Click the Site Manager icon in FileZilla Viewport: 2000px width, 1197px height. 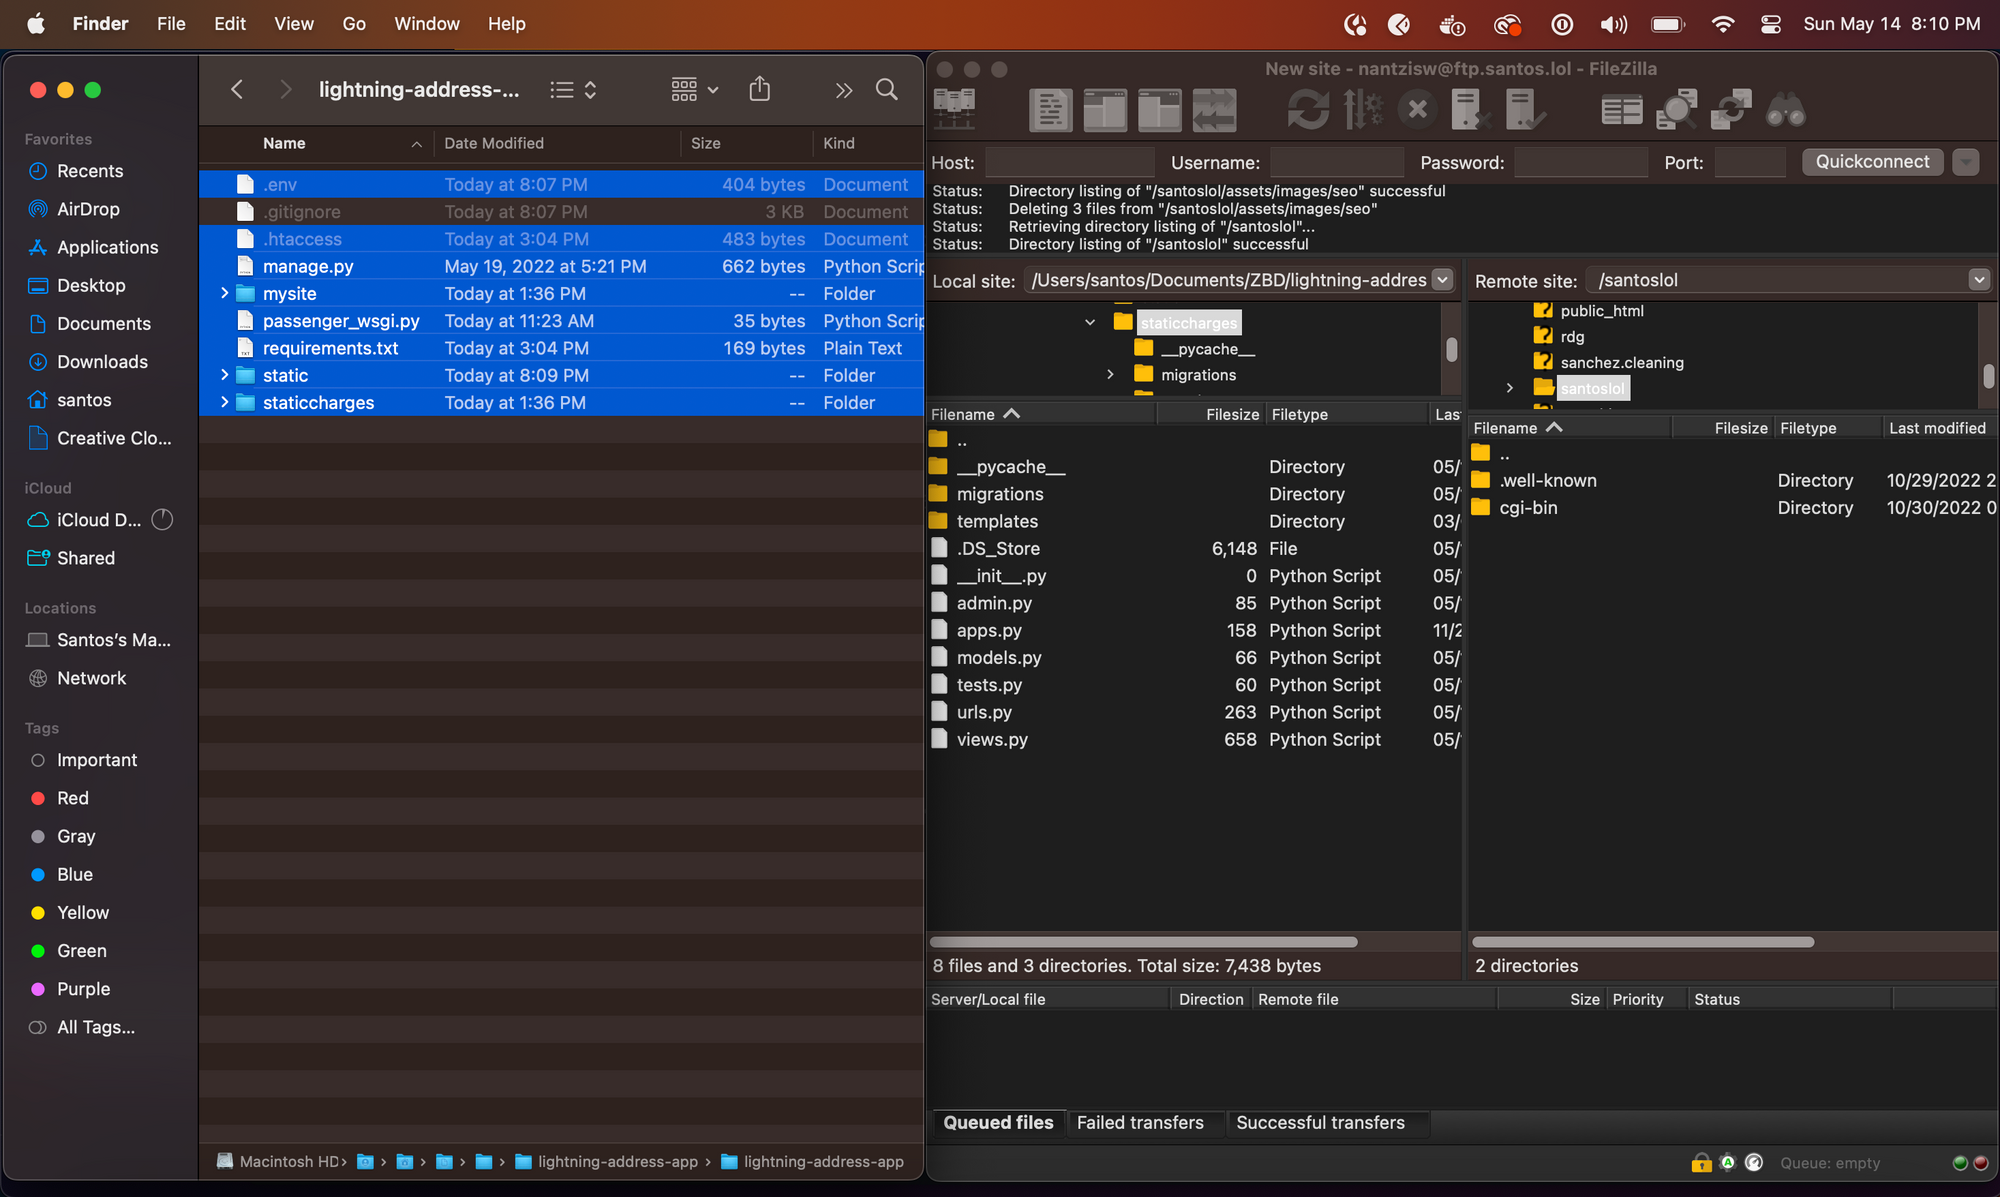click(954, 108)
